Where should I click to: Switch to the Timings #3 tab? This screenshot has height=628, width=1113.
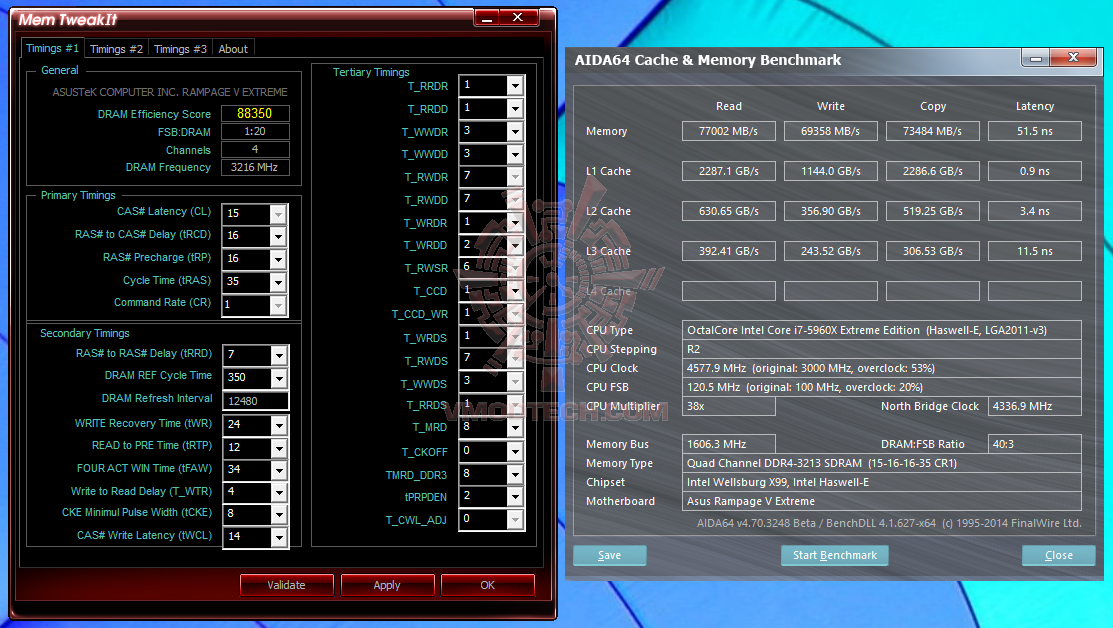[x=180, y=49]
